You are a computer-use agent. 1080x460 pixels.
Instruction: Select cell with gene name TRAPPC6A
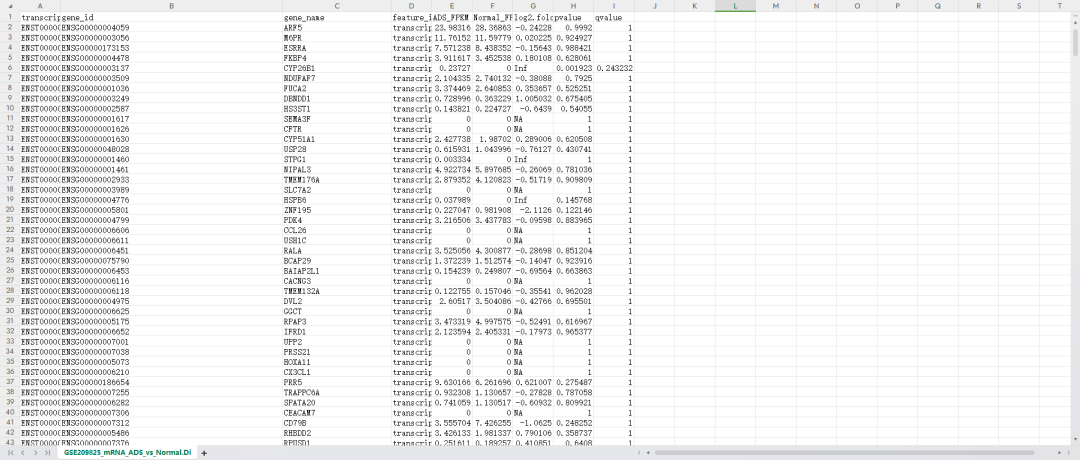click(x=336, y=392)
